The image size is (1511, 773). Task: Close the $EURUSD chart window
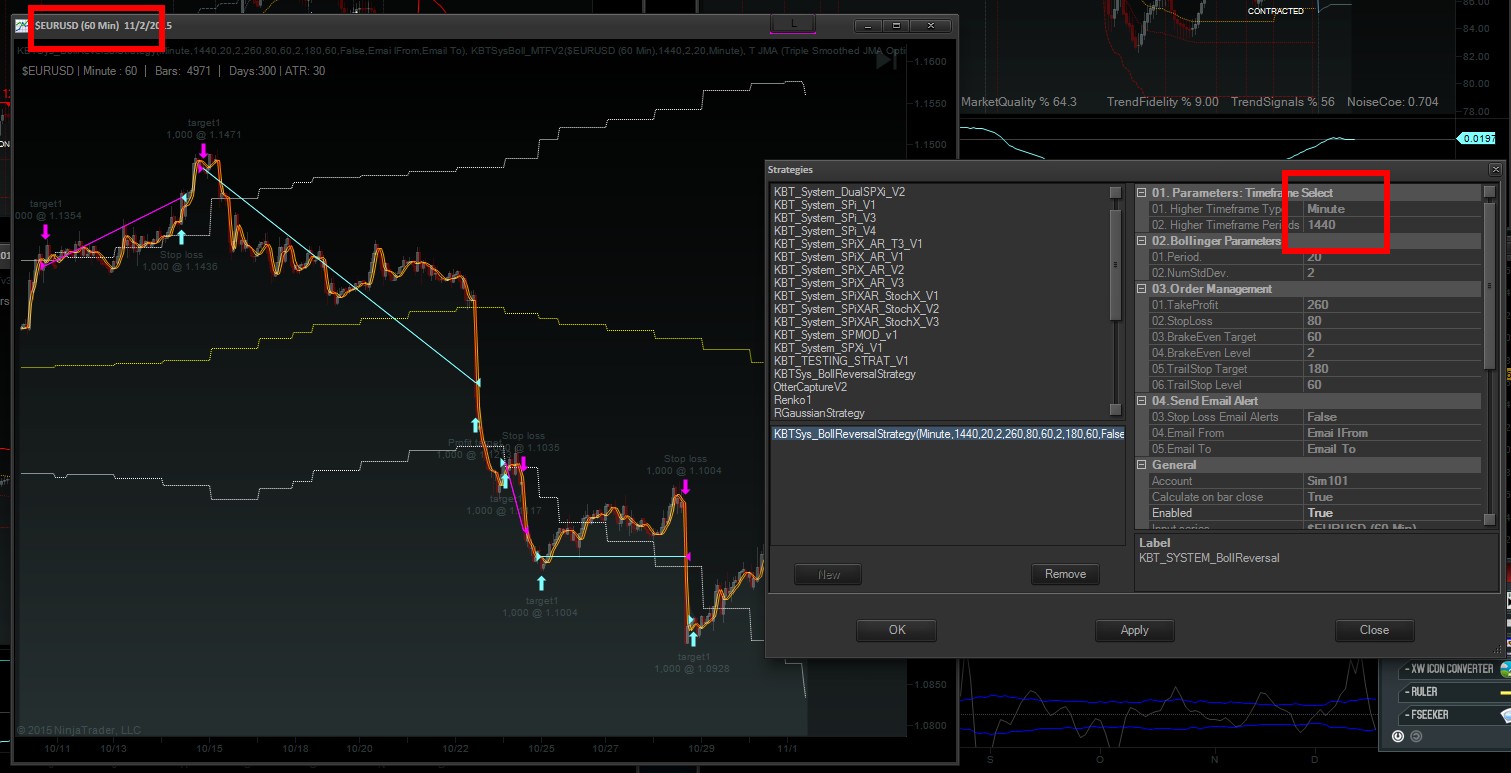pos(931,26)
